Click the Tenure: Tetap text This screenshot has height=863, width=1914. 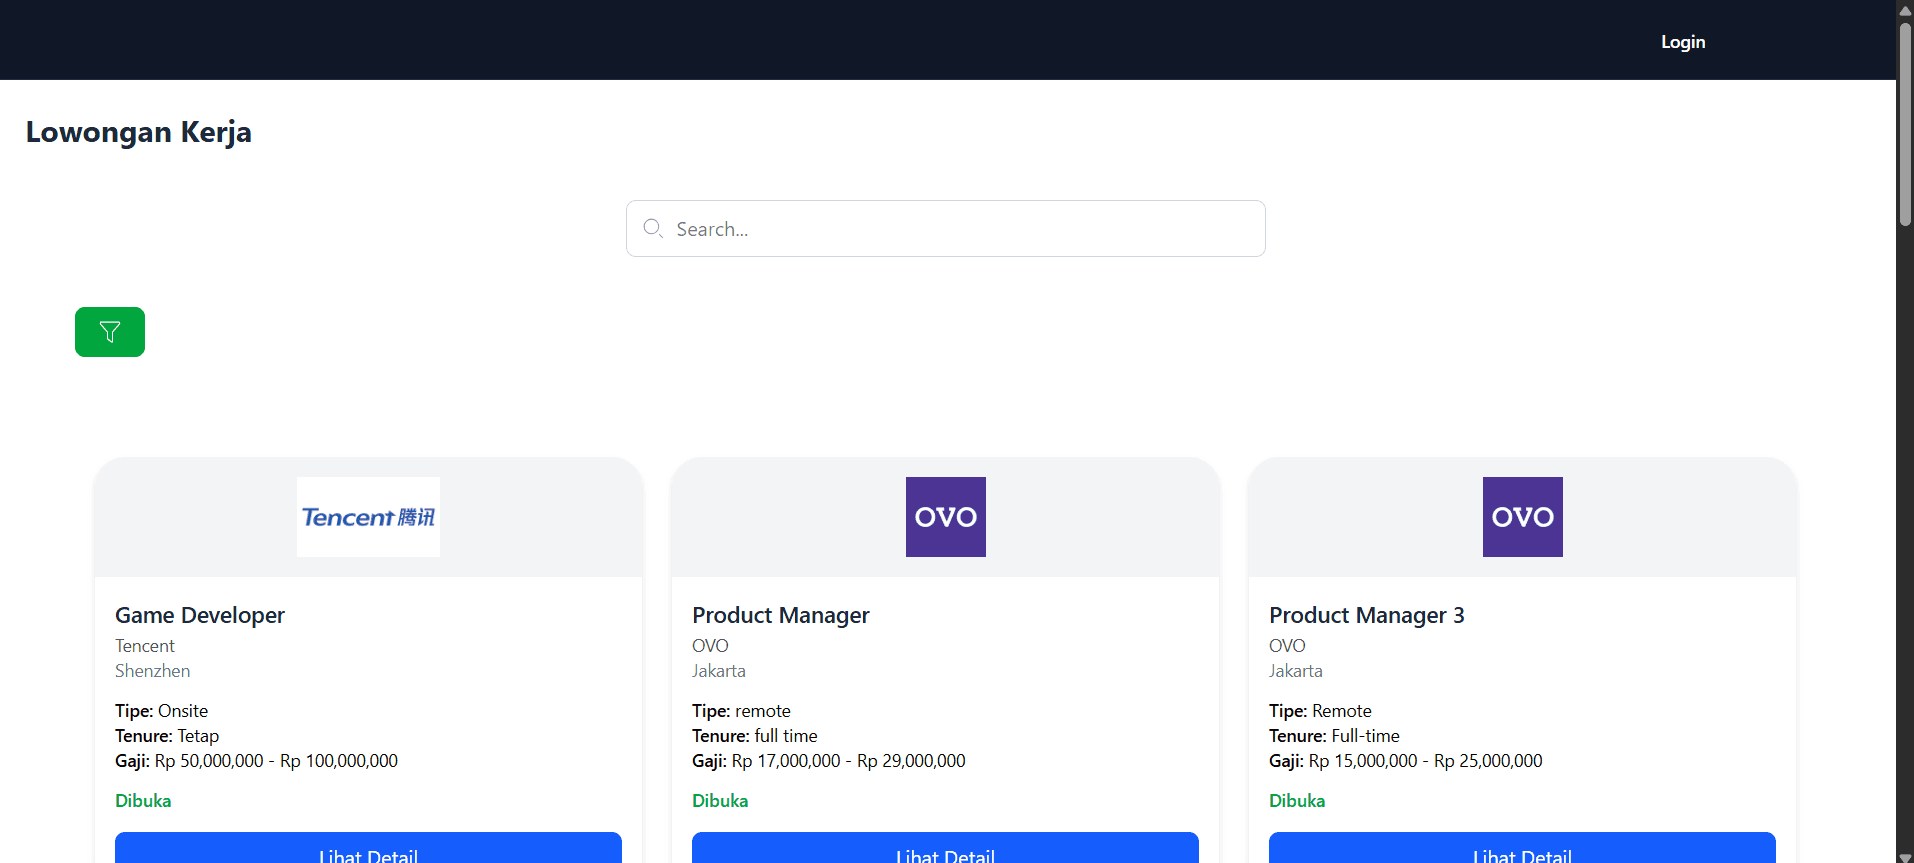[x=167, y=736]
